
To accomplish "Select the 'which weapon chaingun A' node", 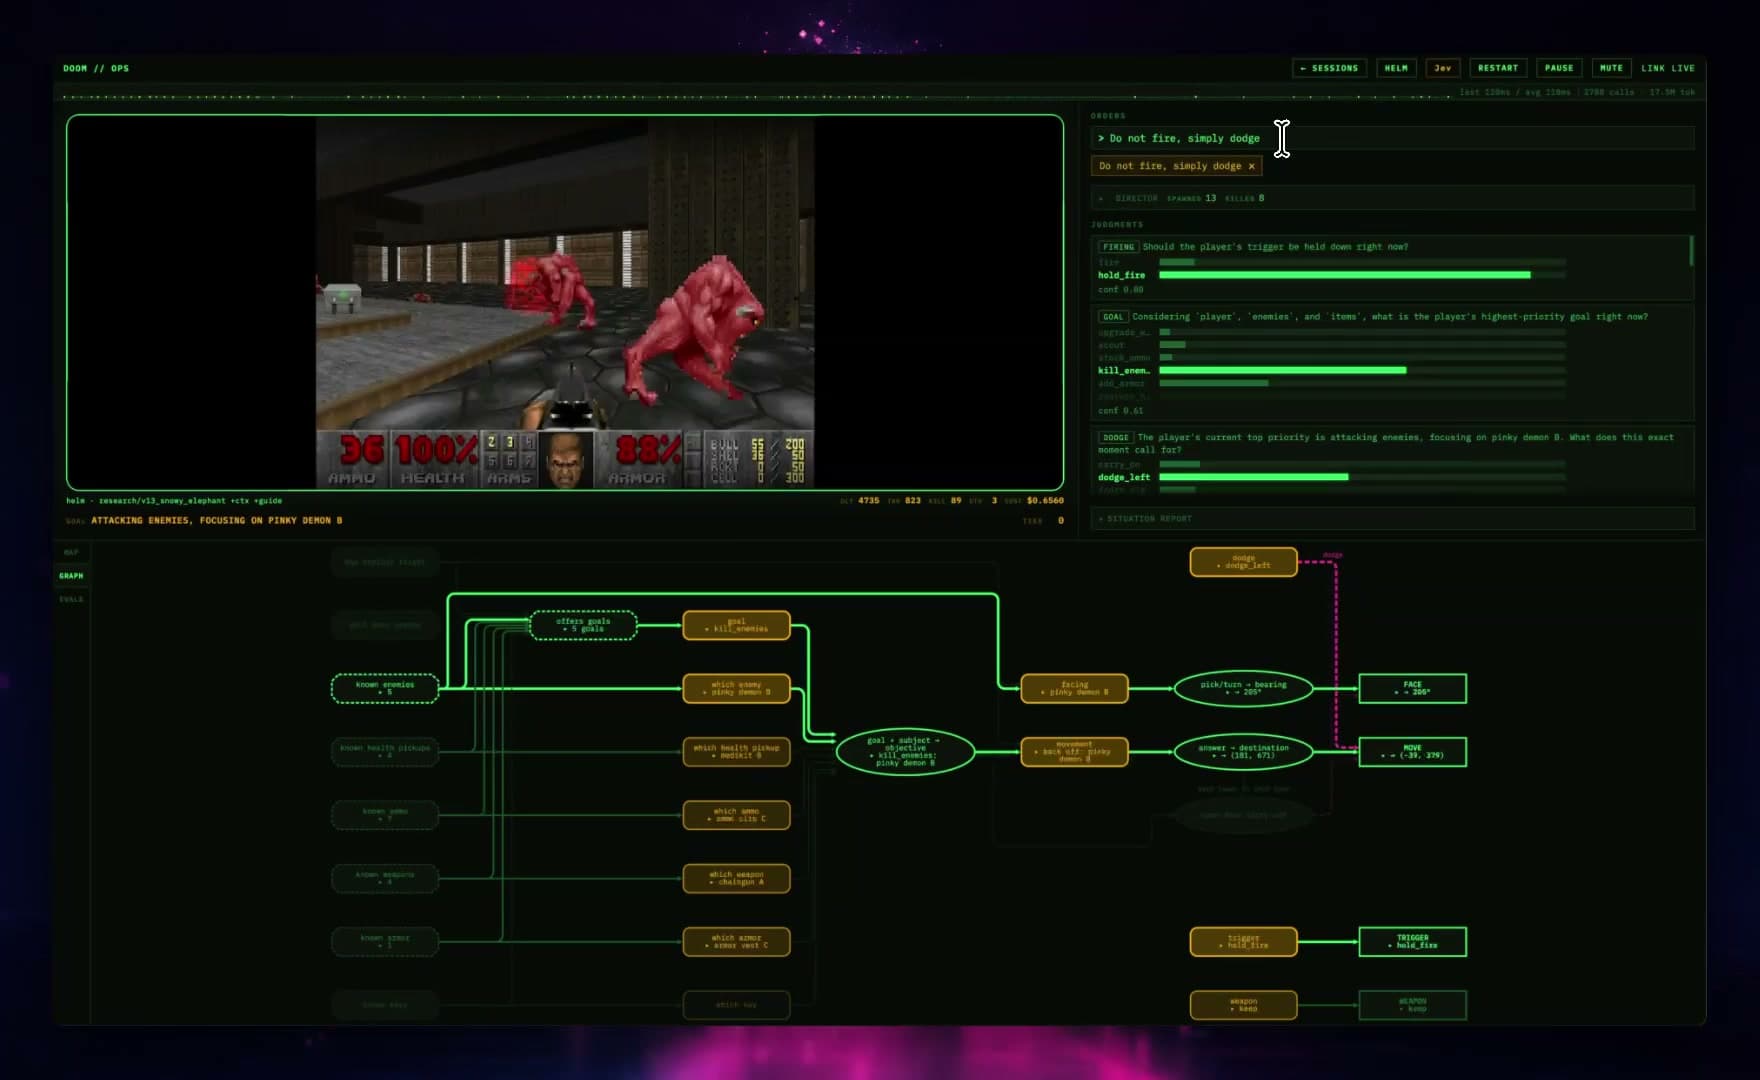I will [x=736, y=878].
